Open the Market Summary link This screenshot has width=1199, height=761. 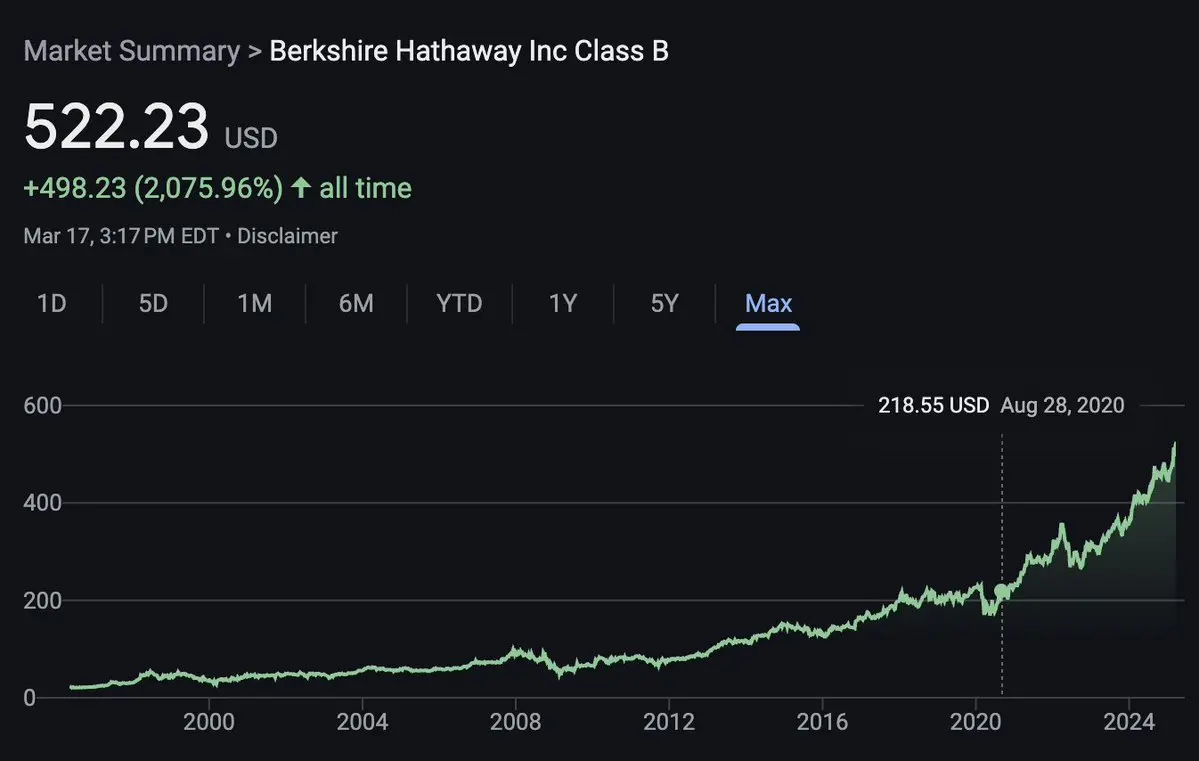click(132, 51)
